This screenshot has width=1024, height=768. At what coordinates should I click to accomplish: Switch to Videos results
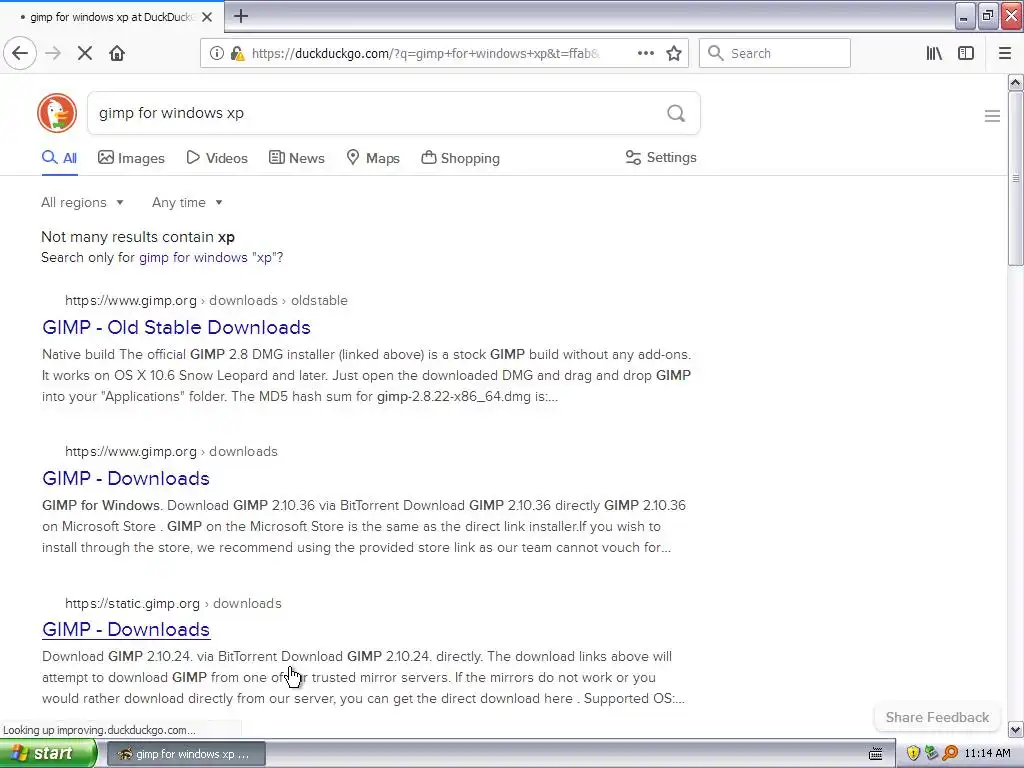click(217, 158)
